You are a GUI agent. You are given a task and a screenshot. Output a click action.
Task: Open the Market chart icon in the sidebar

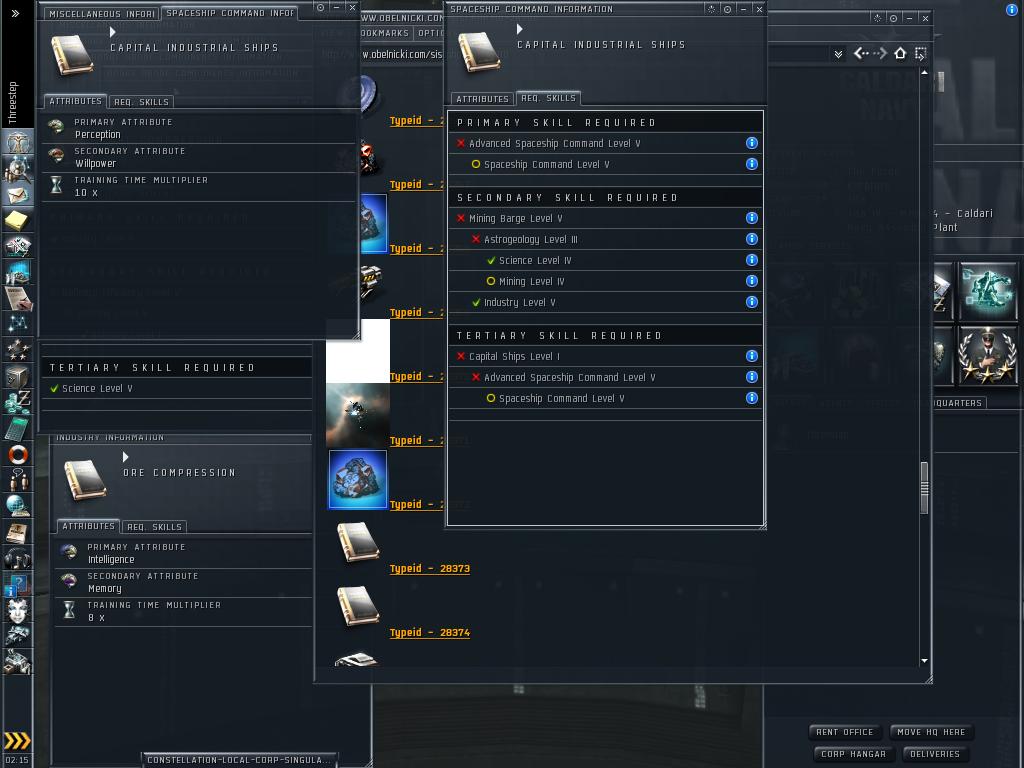[18, 272]
